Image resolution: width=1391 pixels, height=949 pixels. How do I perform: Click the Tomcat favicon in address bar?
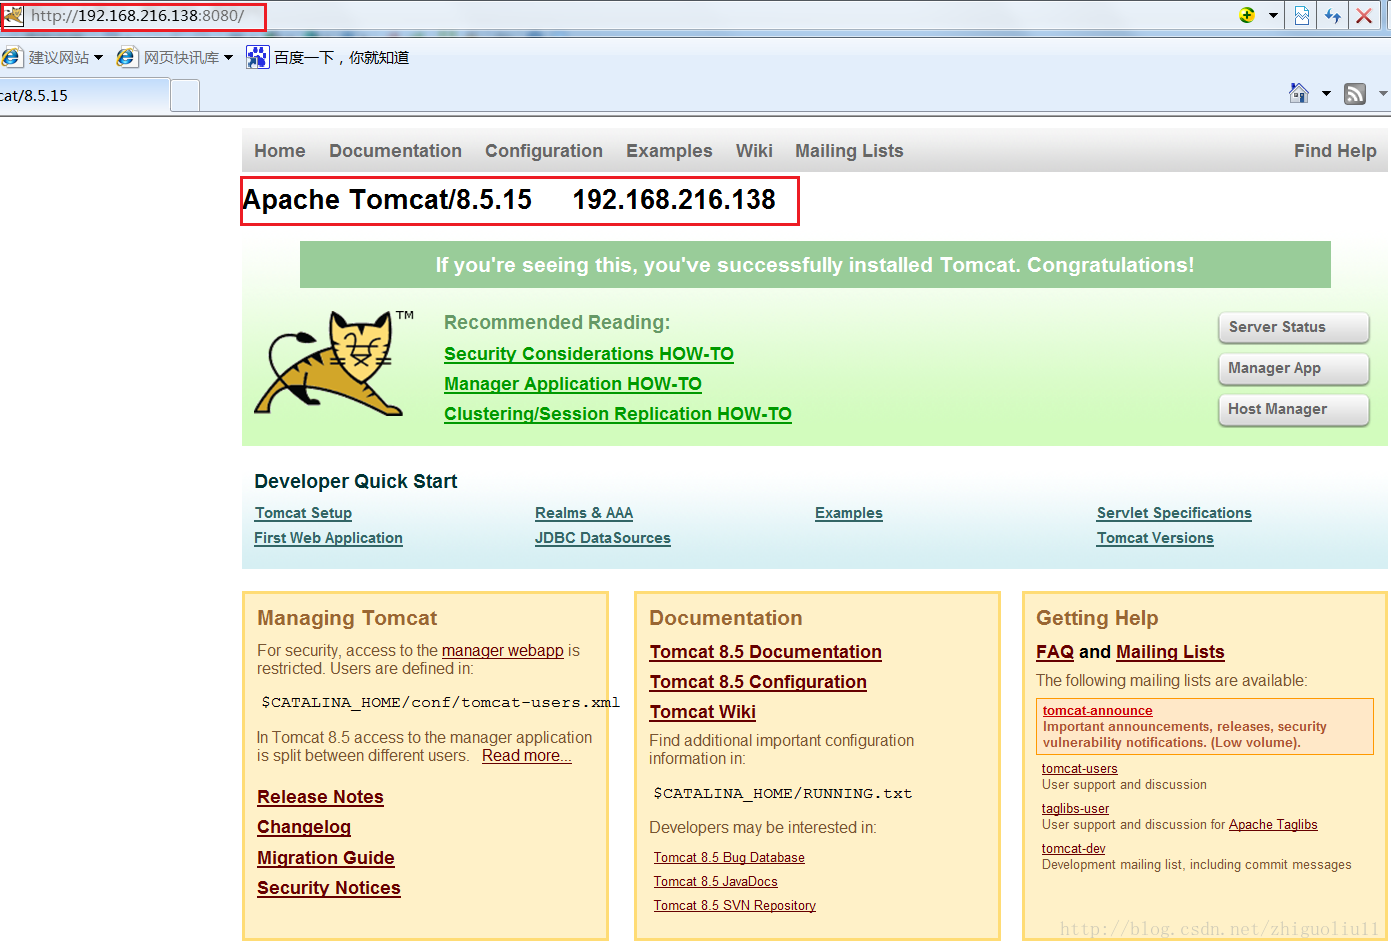(x=12, y=16)
